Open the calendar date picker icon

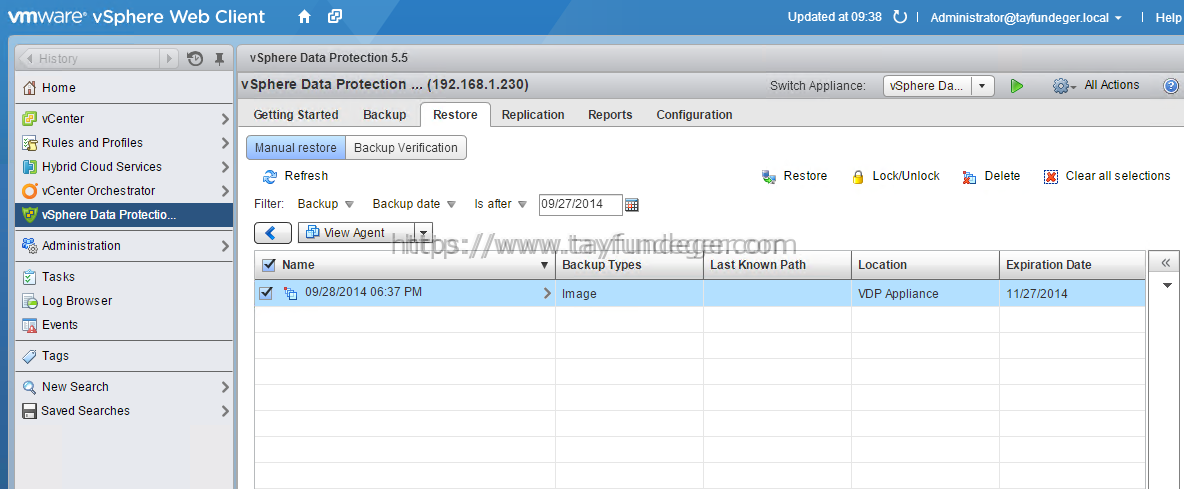pyautogui.click(x=632, y=205)
